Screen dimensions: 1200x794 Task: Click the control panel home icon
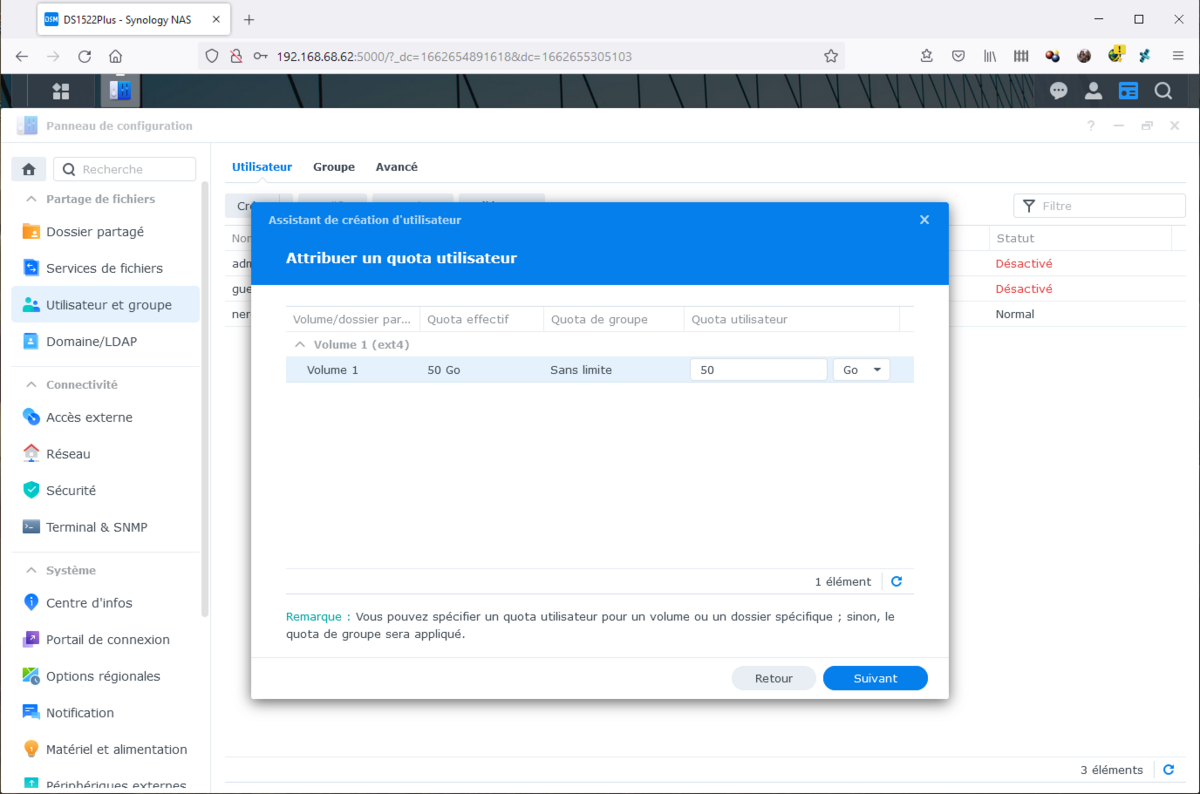point(29,169)
